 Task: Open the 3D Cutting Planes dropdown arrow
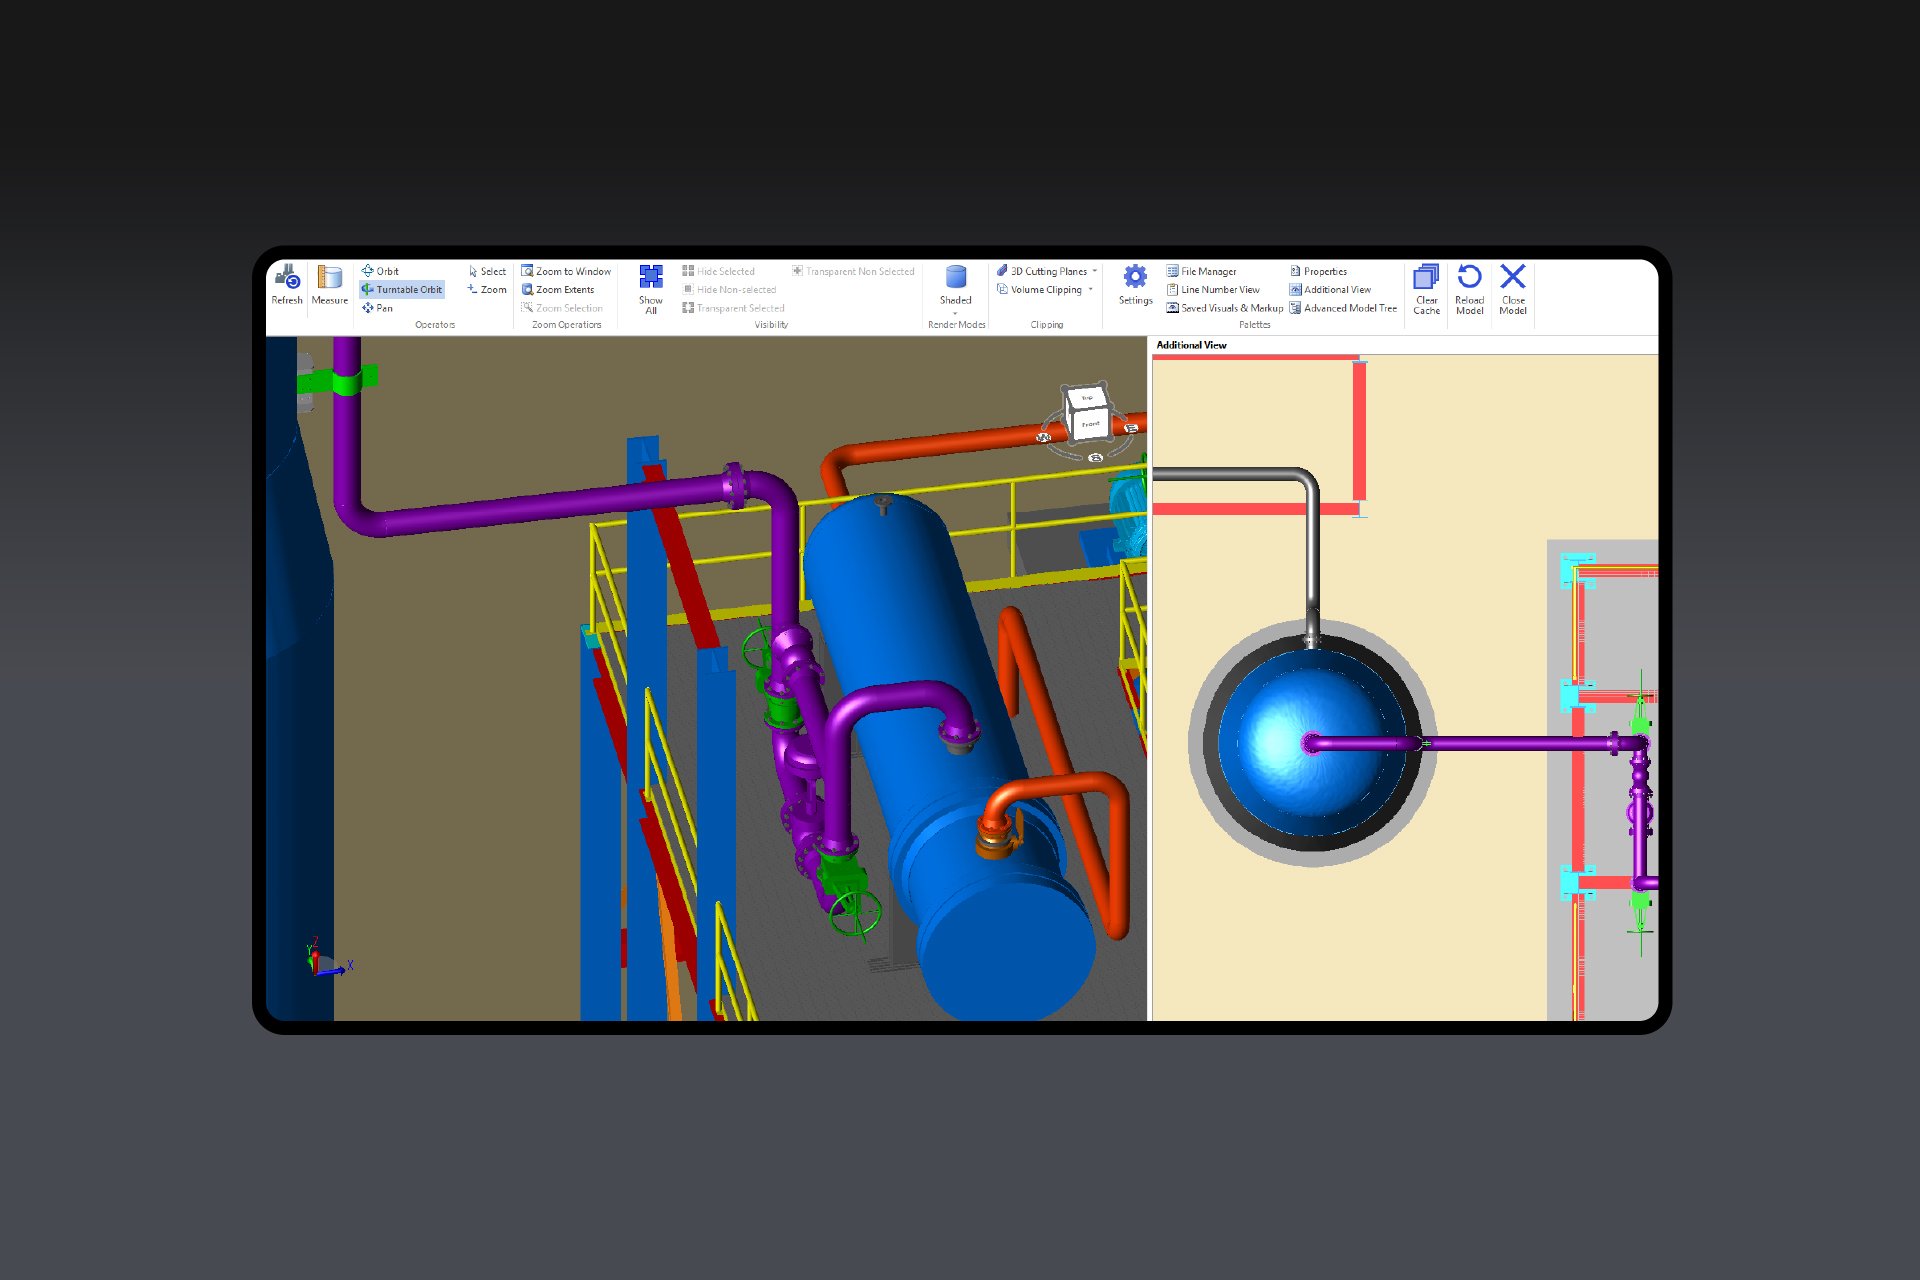pos(1095,271)
